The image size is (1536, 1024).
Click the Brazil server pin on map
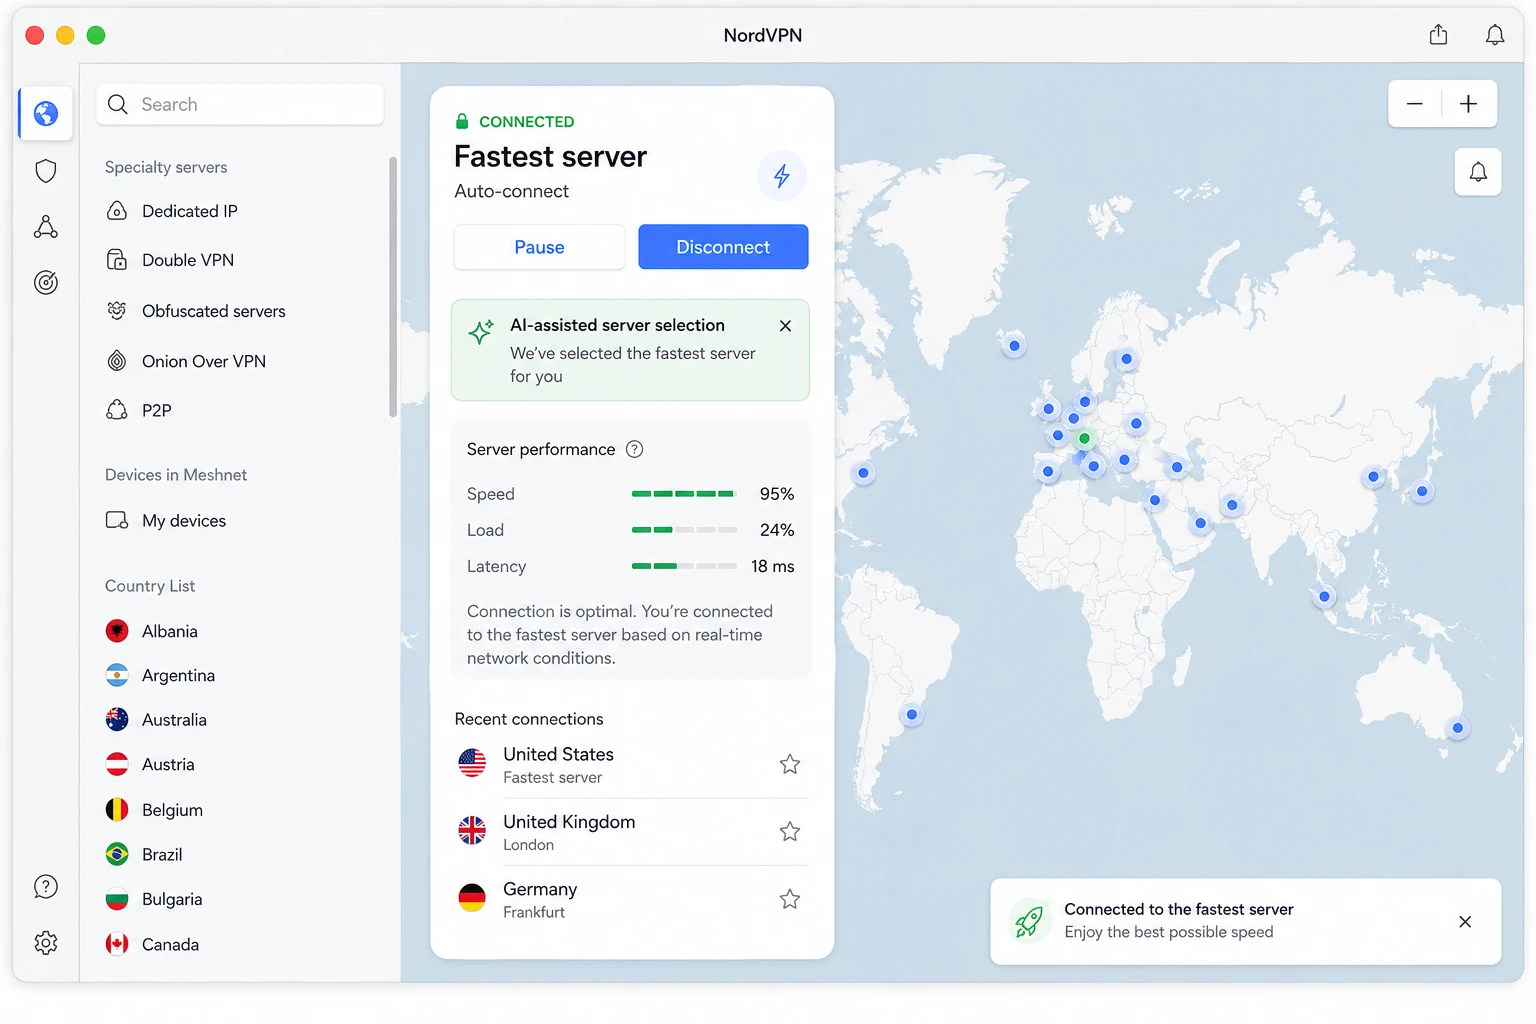click(911, 715)
